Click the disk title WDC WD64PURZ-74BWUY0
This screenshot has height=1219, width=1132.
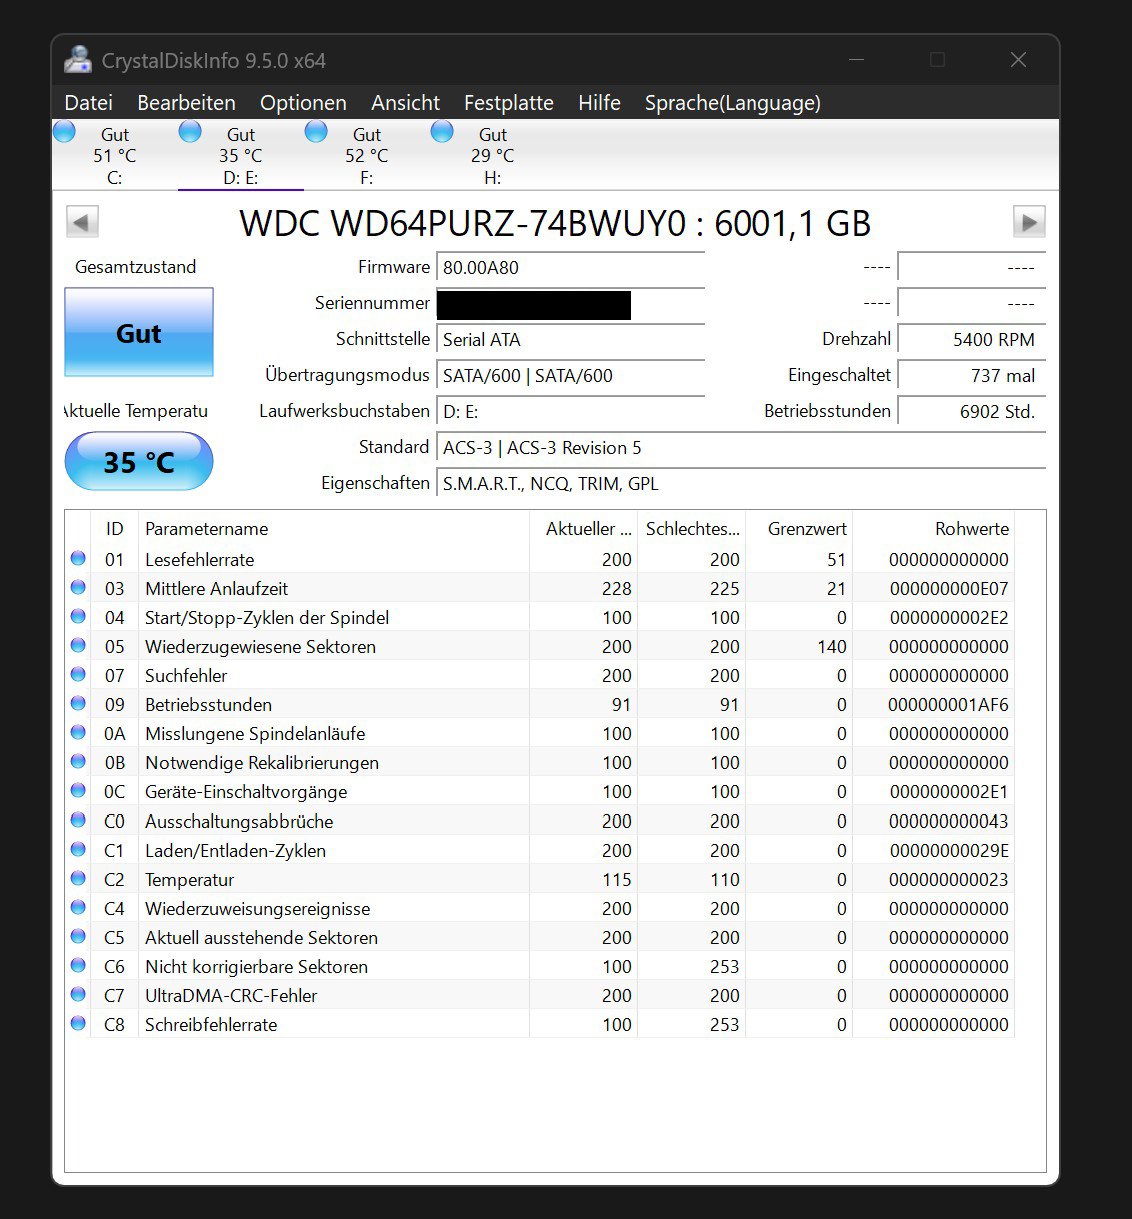tap(555, 222)
